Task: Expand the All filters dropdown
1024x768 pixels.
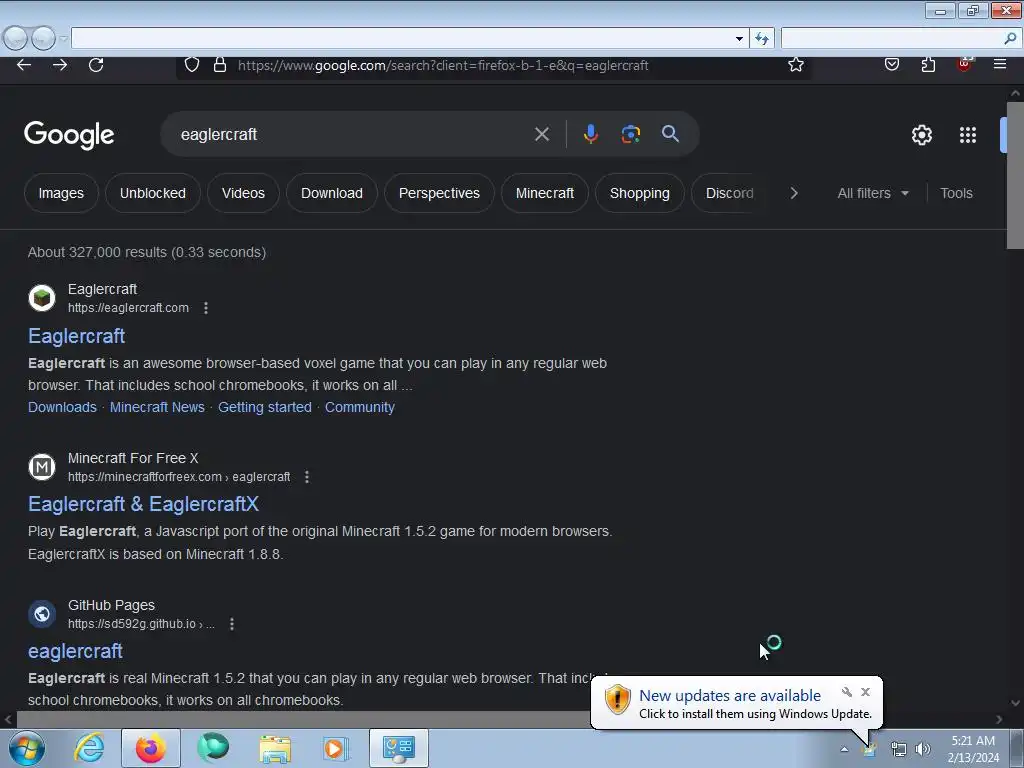Action: pos(872,193)
